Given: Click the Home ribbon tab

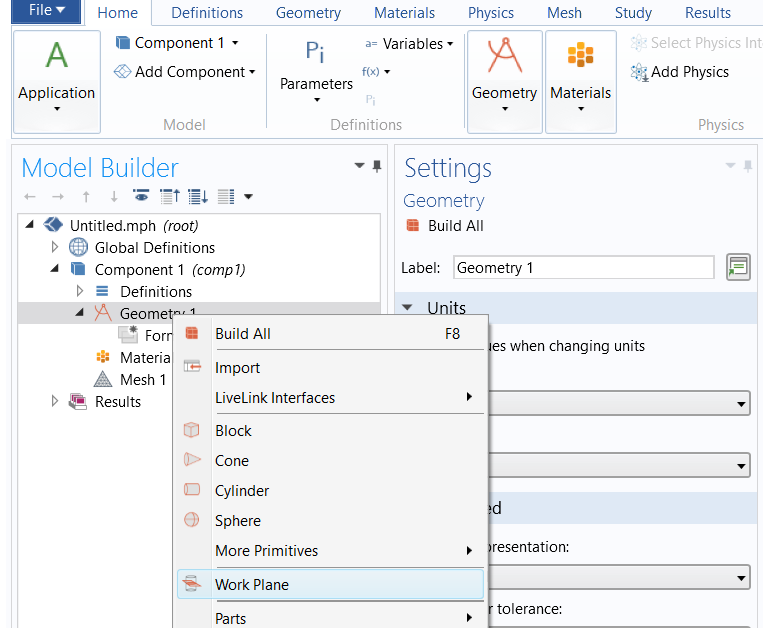Looking at the screenshot, I should [118, 13].
